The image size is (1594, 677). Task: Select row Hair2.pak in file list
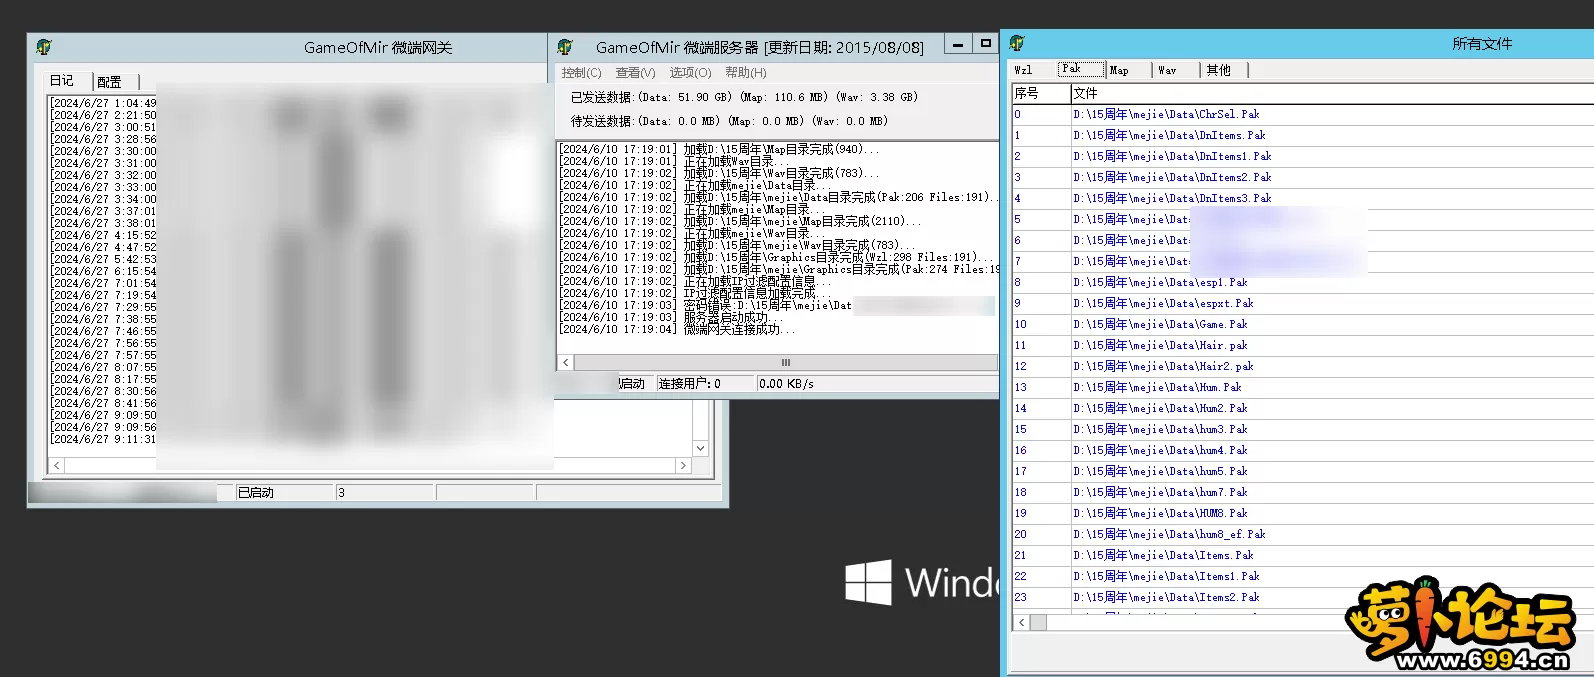click(1303, 366)
